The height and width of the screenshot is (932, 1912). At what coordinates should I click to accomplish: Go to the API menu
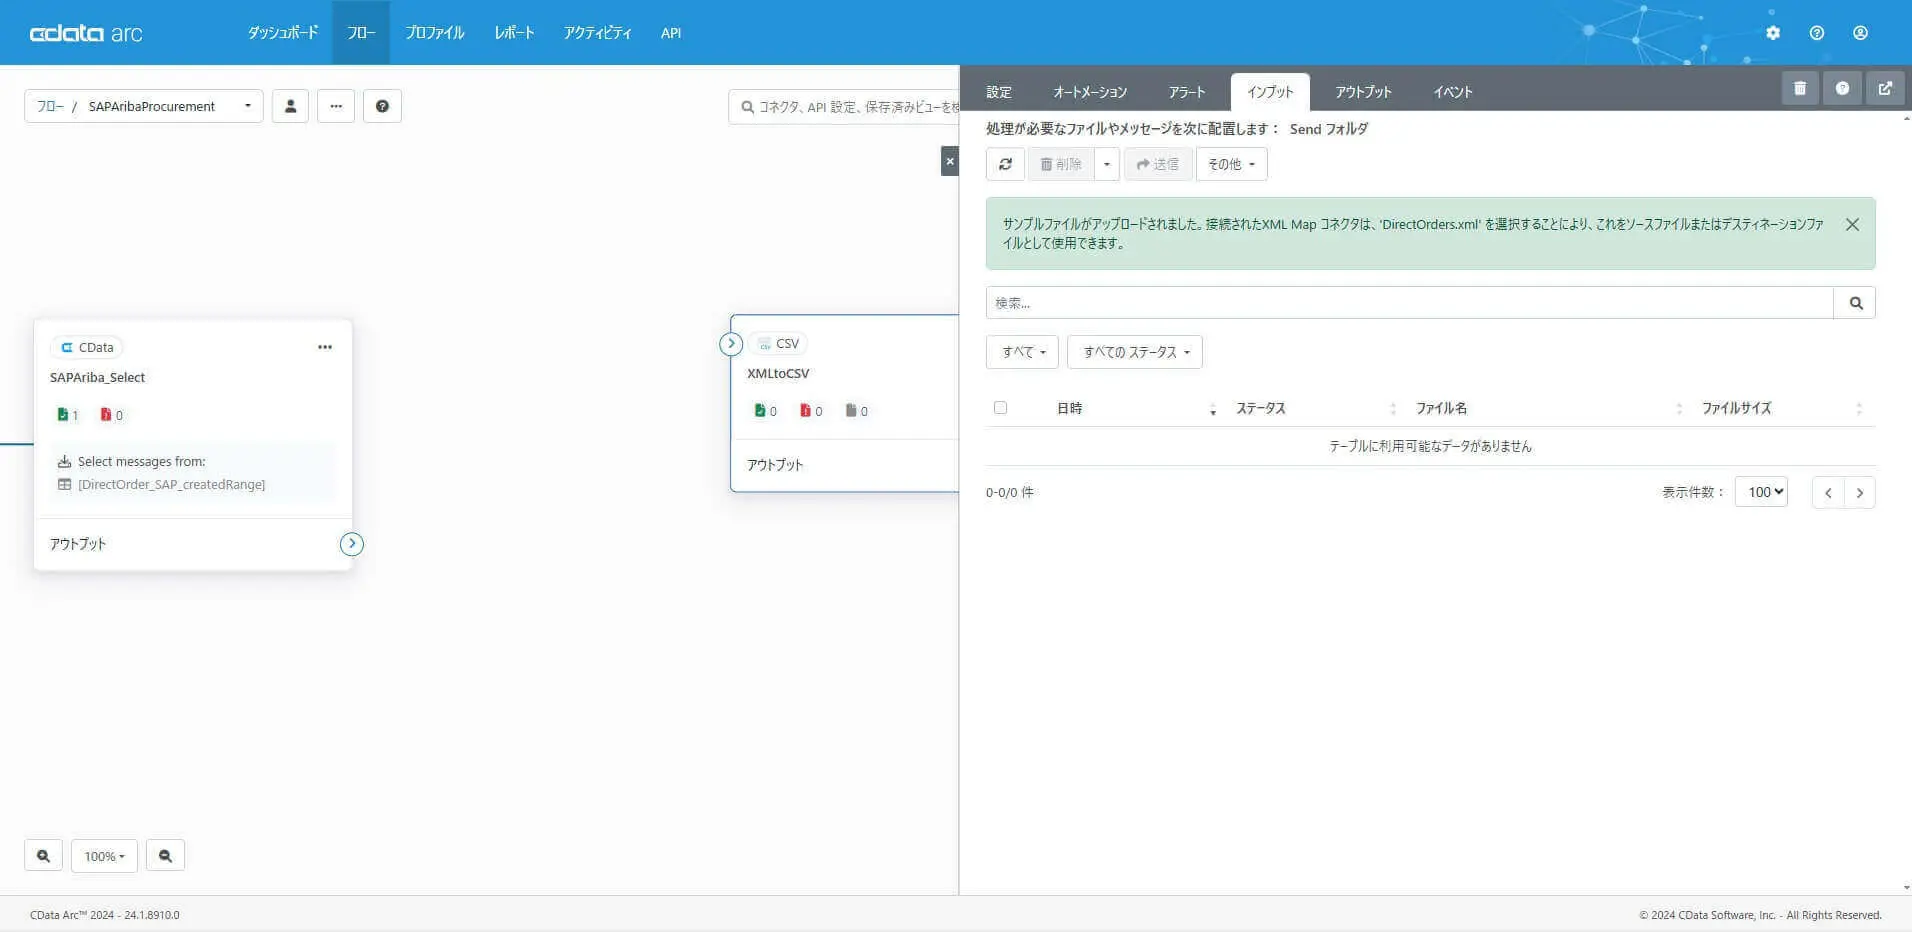point(671,33)
